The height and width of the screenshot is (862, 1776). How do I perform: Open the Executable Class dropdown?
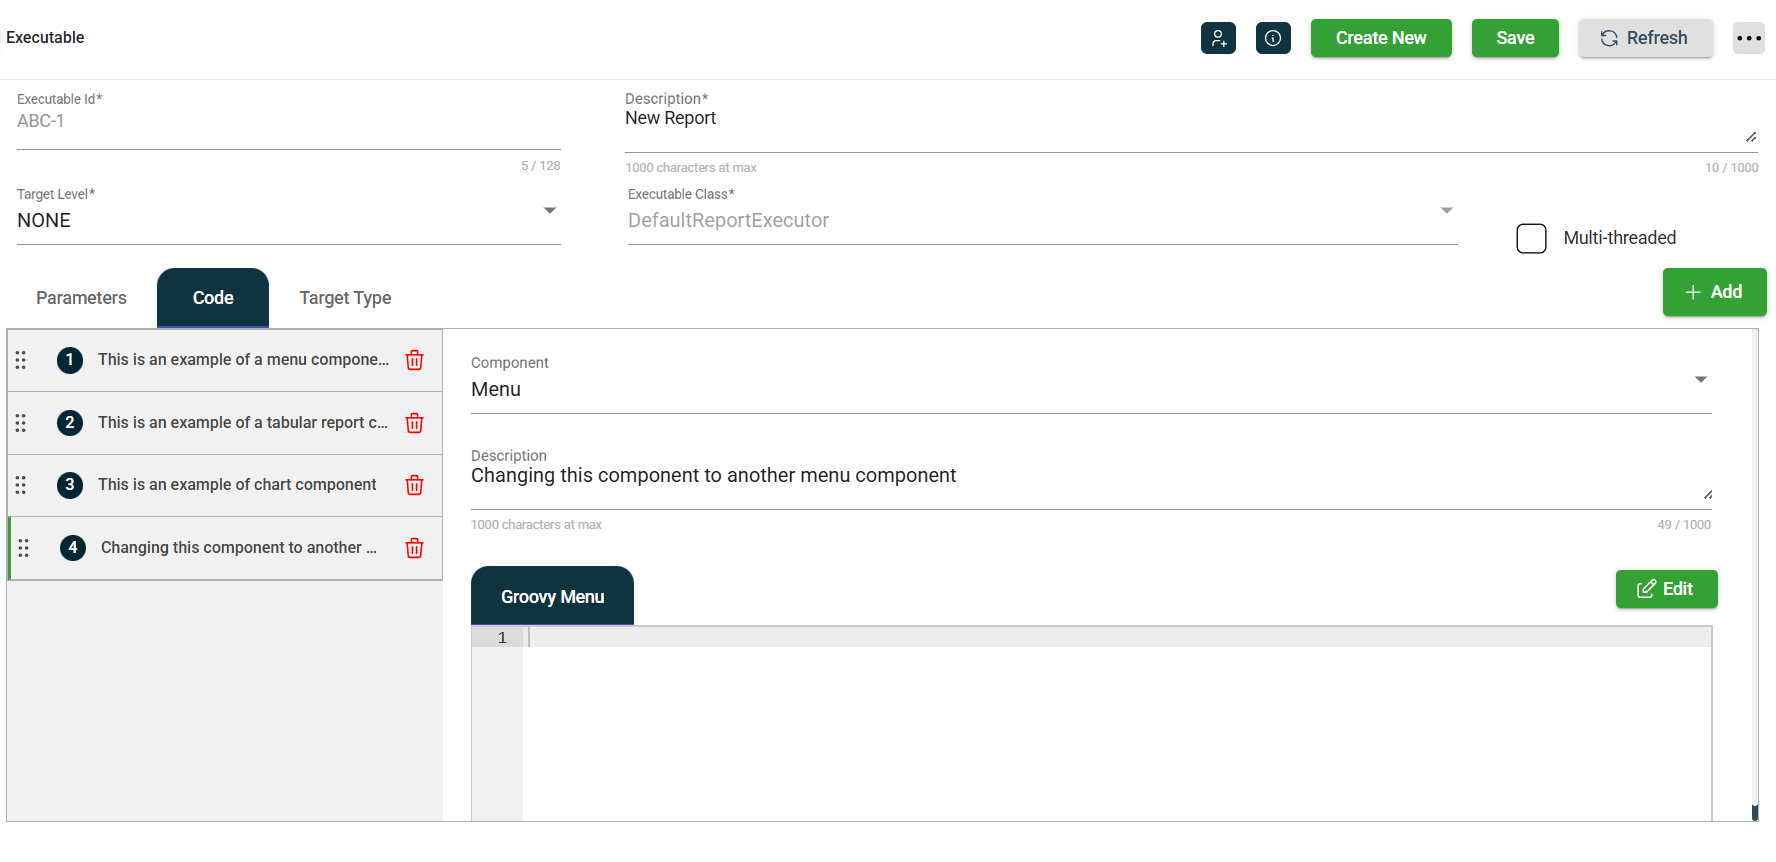[x=1446, y=211]
